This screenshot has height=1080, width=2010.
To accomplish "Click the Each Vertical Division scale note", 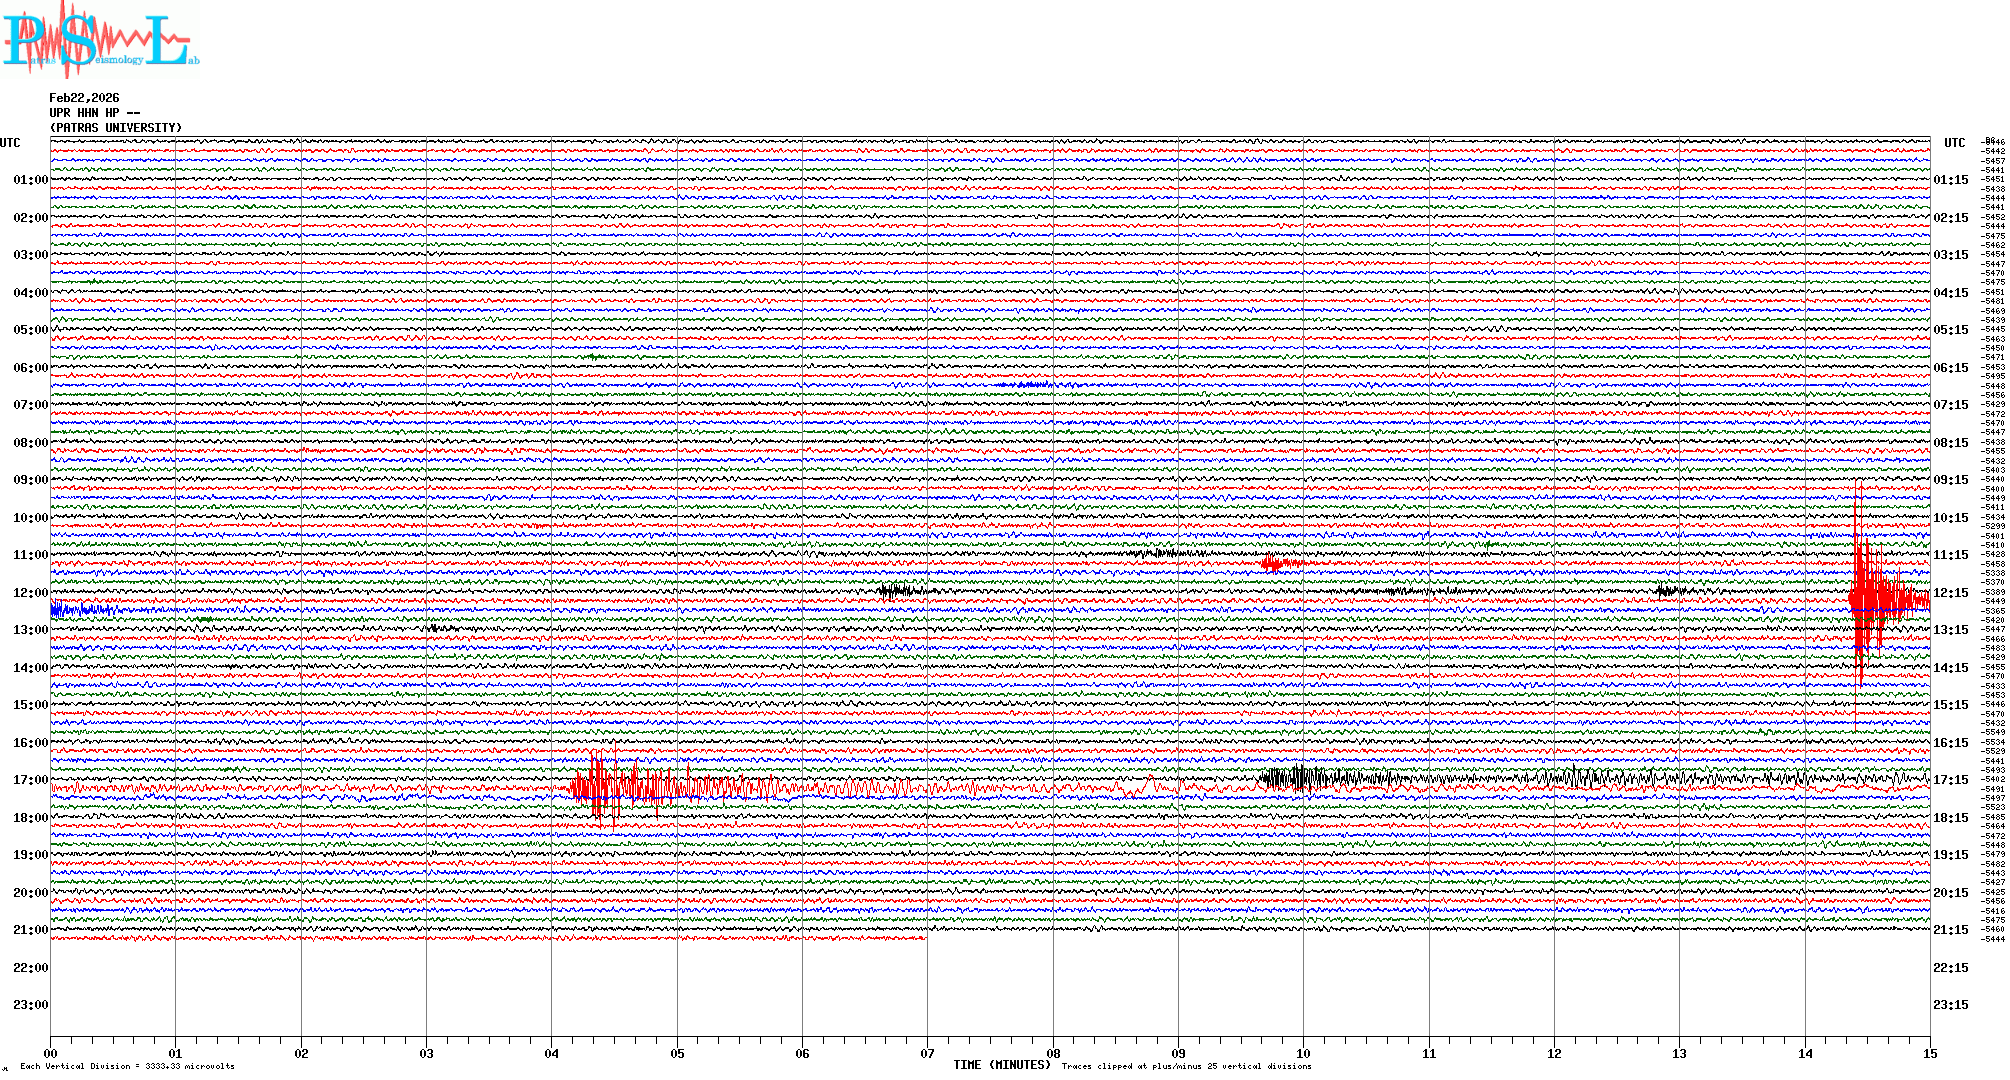I will click(127, 1066).
